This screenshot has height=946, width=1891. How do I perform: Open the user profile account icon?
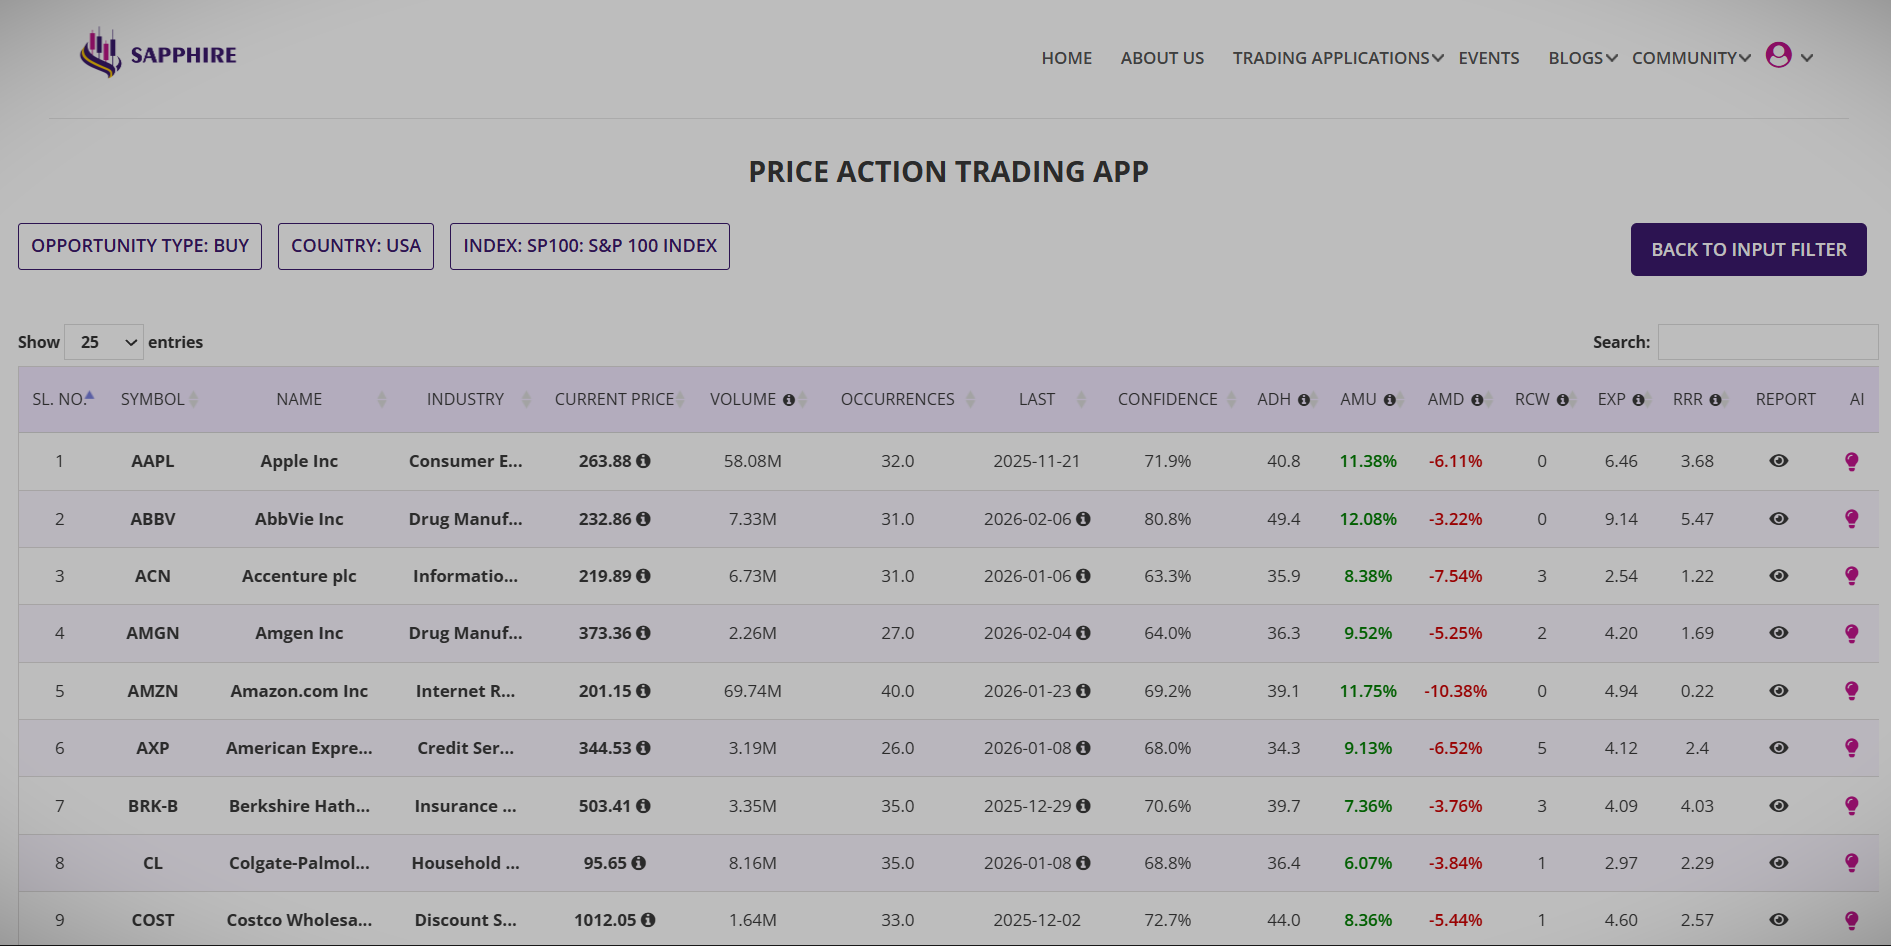pos(1778,56)
